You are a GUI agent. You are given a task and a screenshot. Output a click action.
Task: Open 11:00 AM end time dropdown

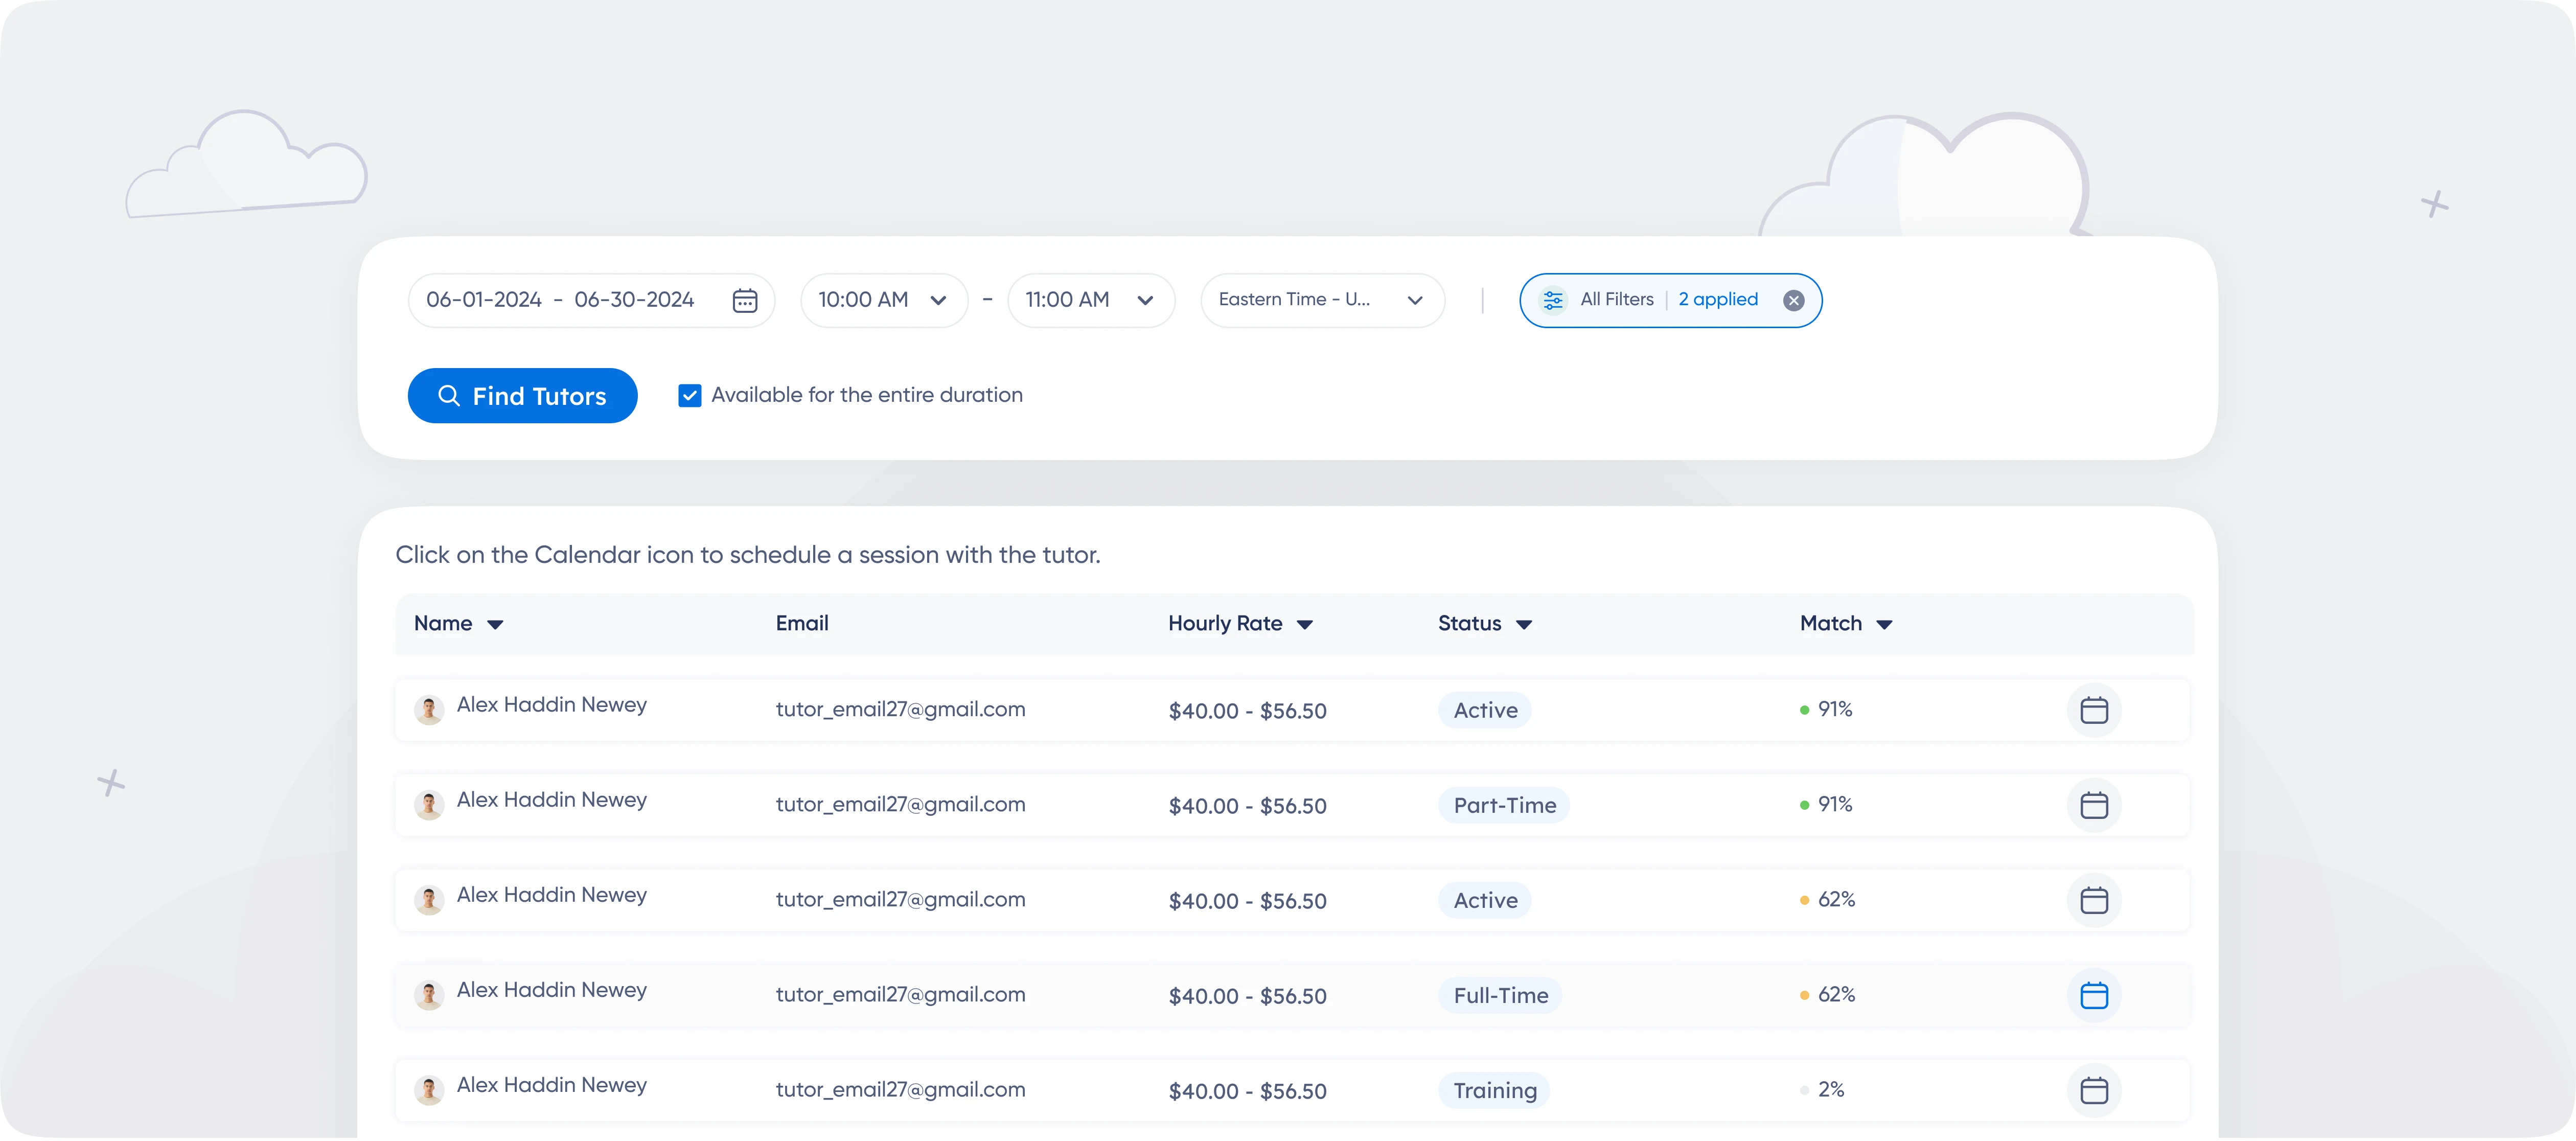(1090, 300)
